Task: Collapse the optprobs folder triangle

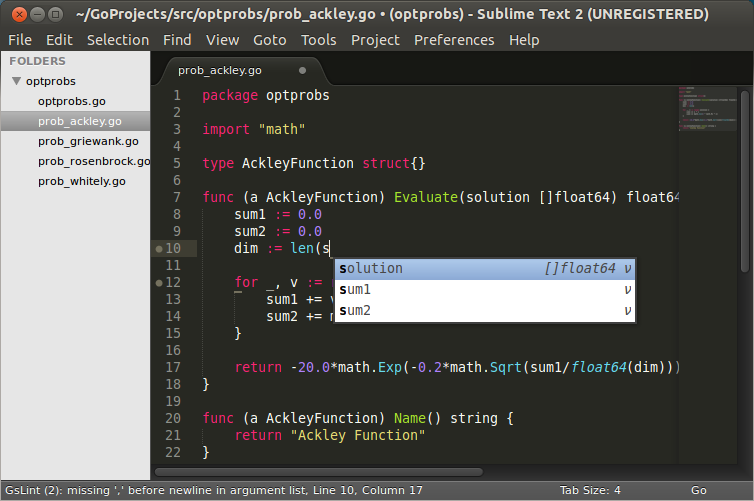Action: (x=17, y=81)
